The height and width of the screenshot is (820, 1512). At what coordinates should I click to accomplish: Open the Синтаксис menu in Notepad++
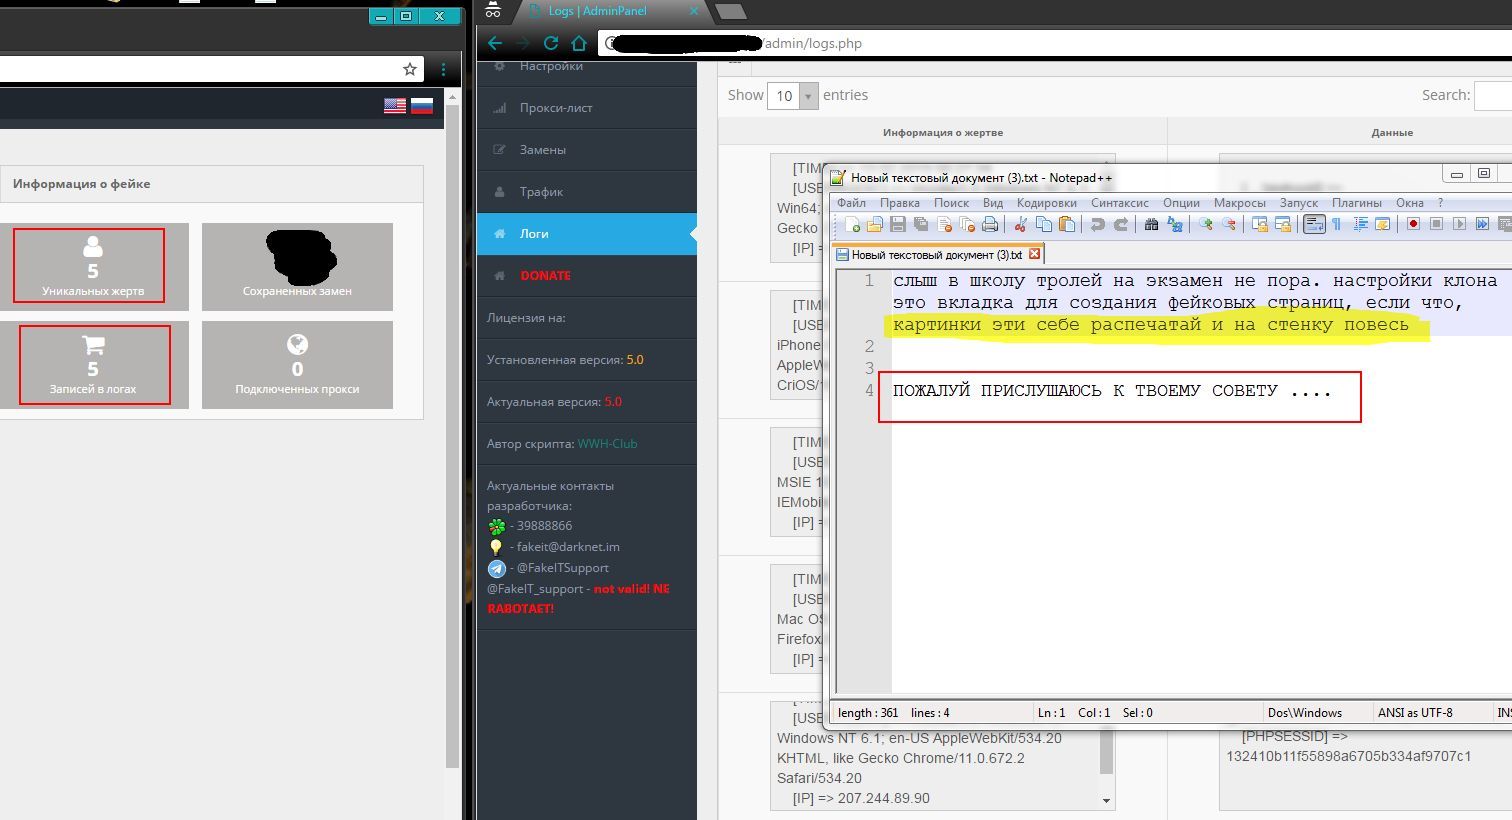(x=1120, y=203)
